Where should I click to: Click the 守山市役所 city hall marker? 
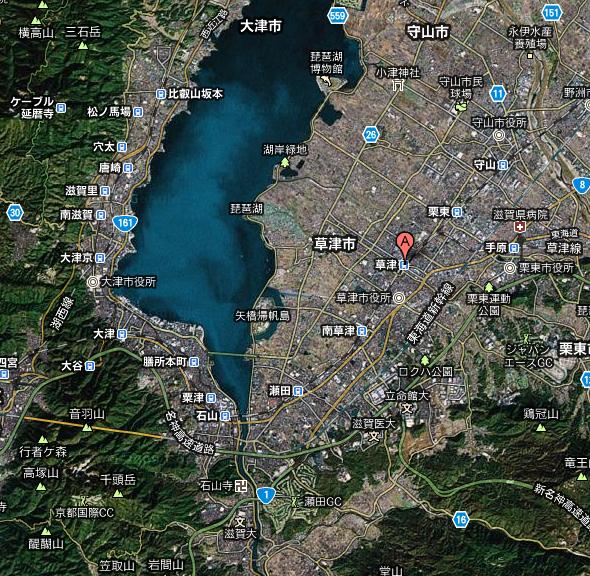[x=500, y=135]
